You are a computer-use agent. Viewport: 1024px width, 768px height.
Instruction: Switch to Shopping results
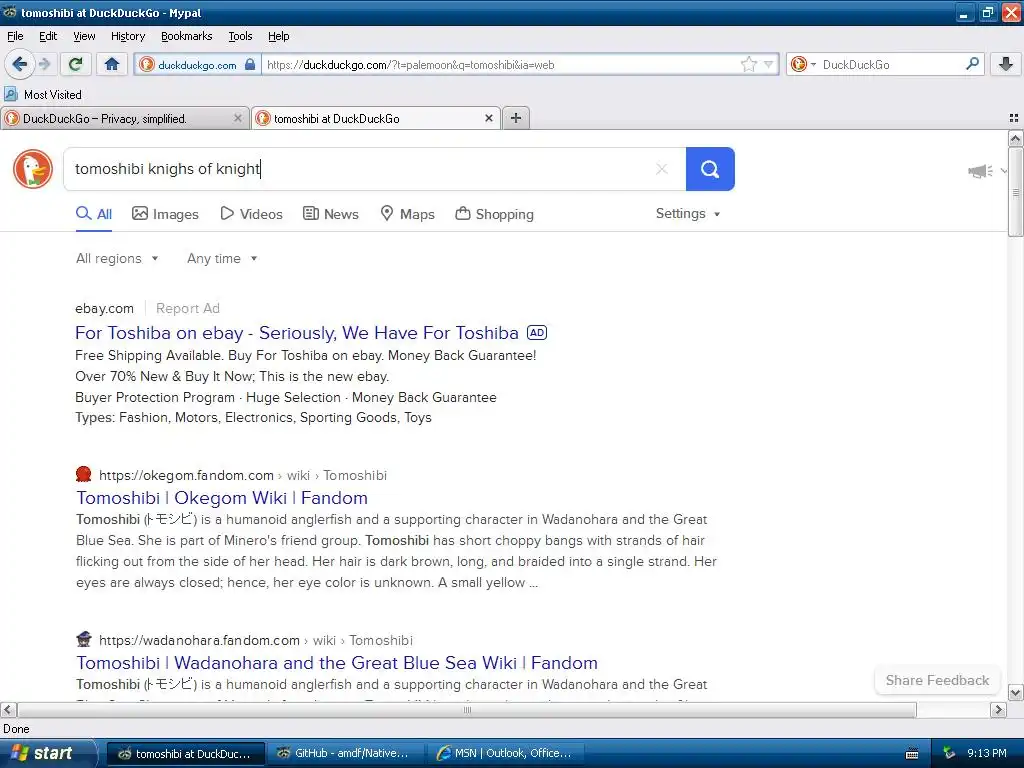click(494, 214)
